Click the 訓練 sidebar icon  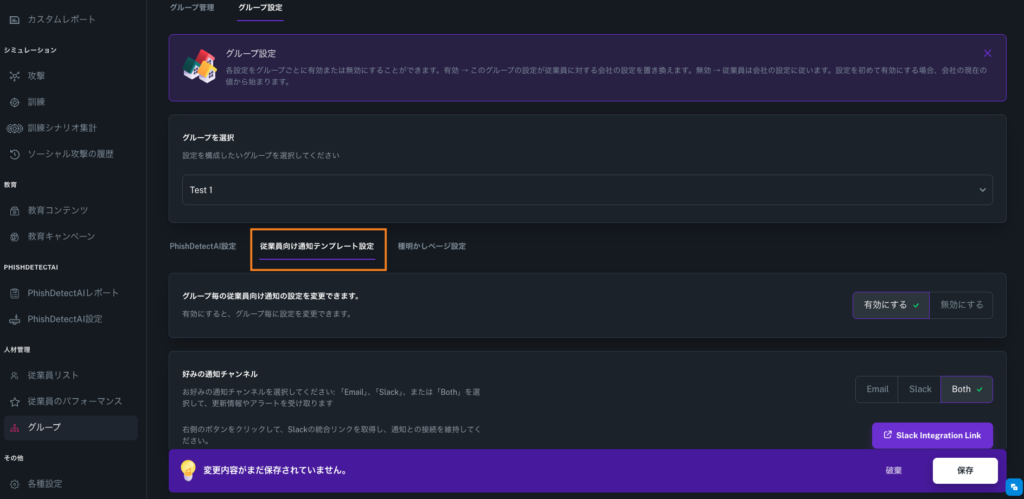point(14,102)
